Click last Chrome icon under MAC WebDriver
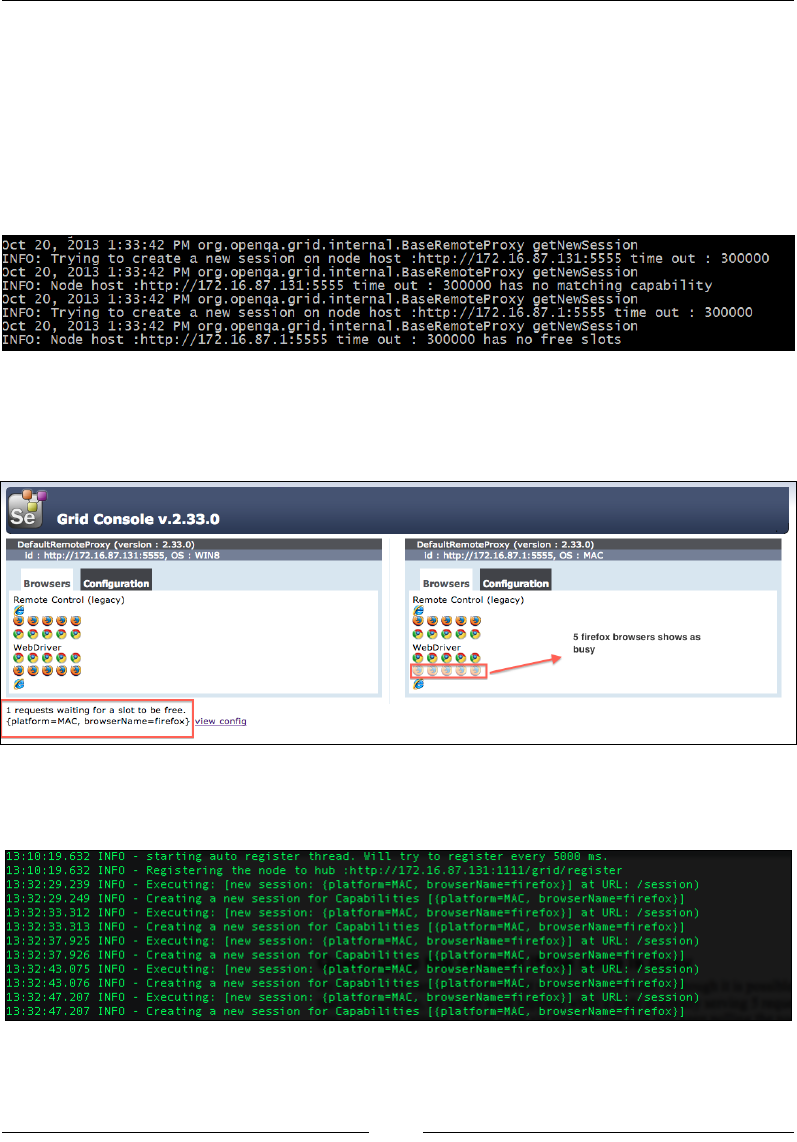Image resolution: width=797 pixels, height=1142 pixels. pyautogui.click(x=475, y=658)
